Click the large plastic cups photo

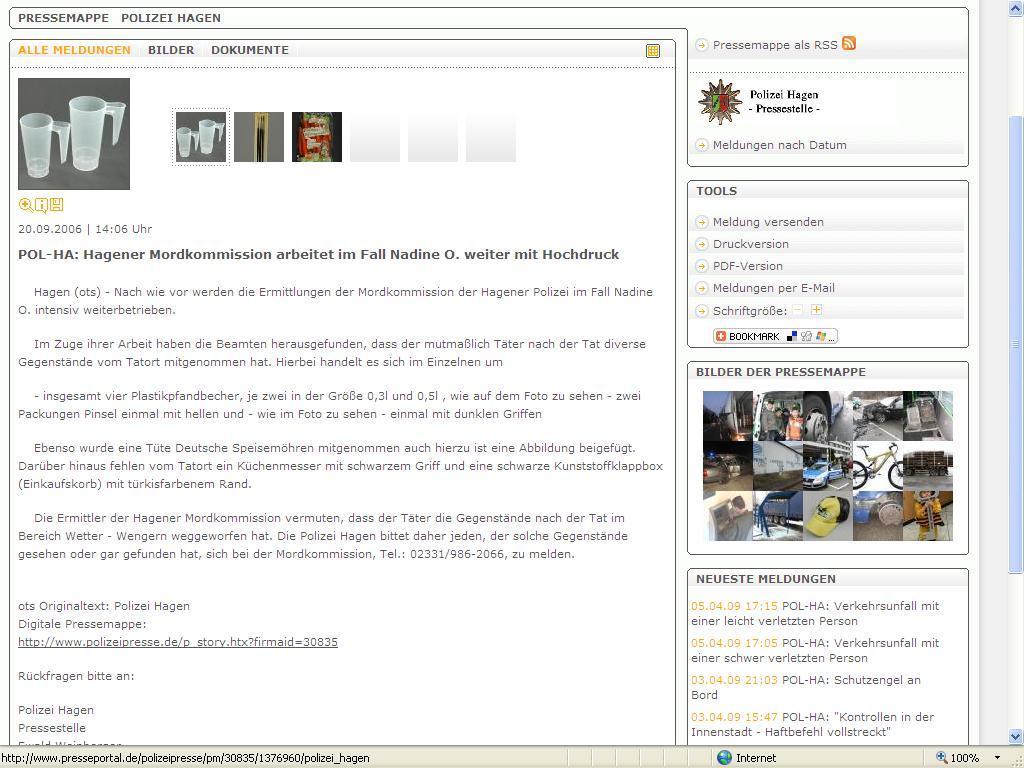point(74,134)
